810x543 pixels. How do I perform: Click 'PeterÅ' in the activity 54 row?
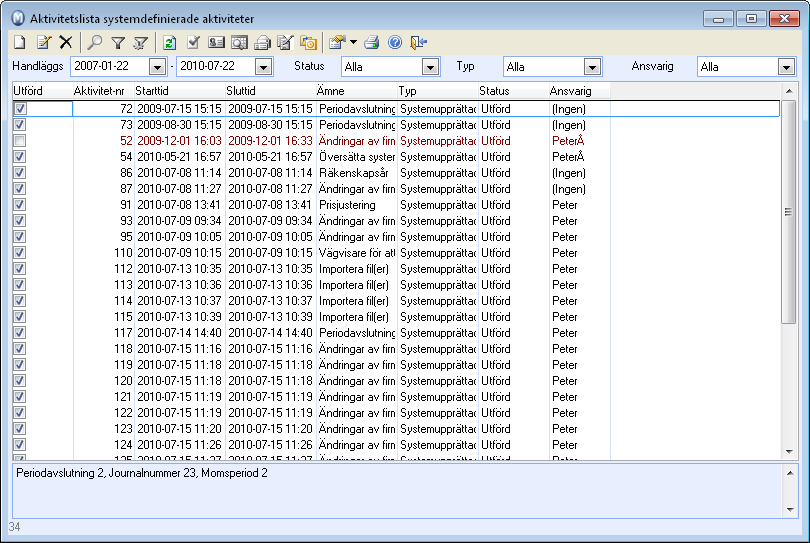tap(568, 157)
